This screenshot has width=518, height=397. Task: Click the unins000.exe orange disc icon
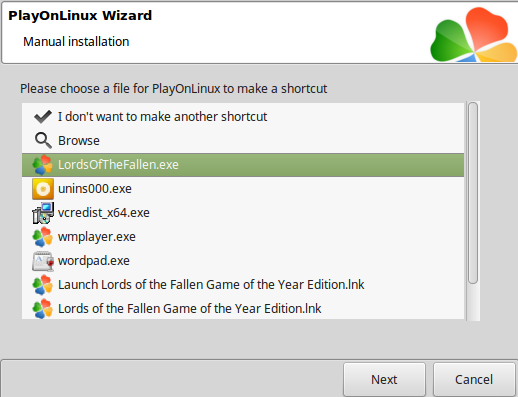click(43, 189)
